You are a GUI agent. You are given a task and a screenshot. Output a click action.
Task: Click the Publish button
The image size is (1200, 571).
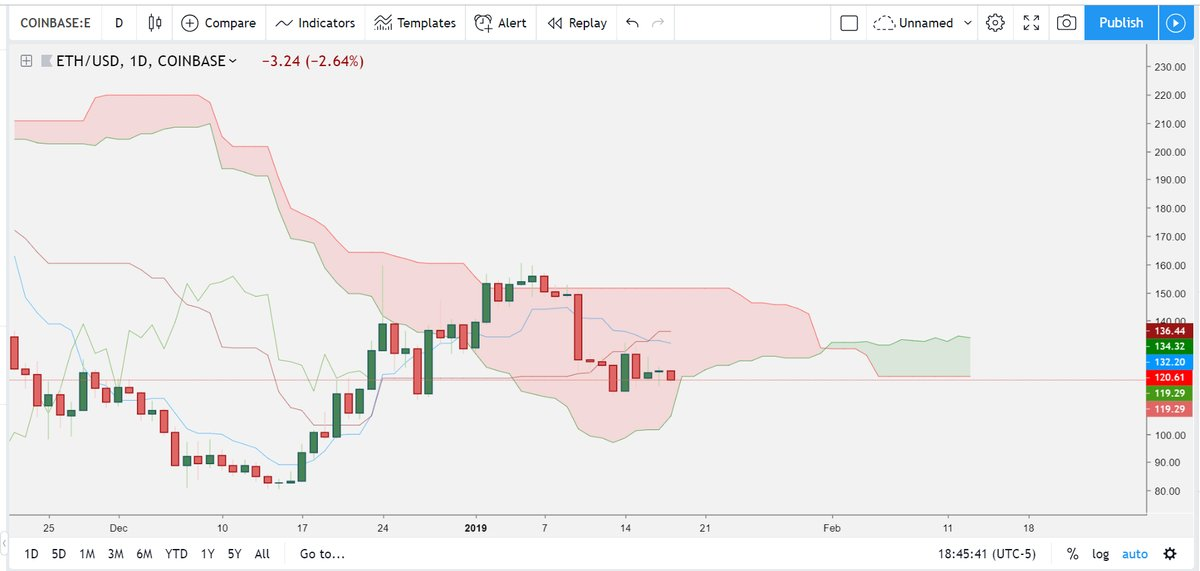click(1120, 23)
